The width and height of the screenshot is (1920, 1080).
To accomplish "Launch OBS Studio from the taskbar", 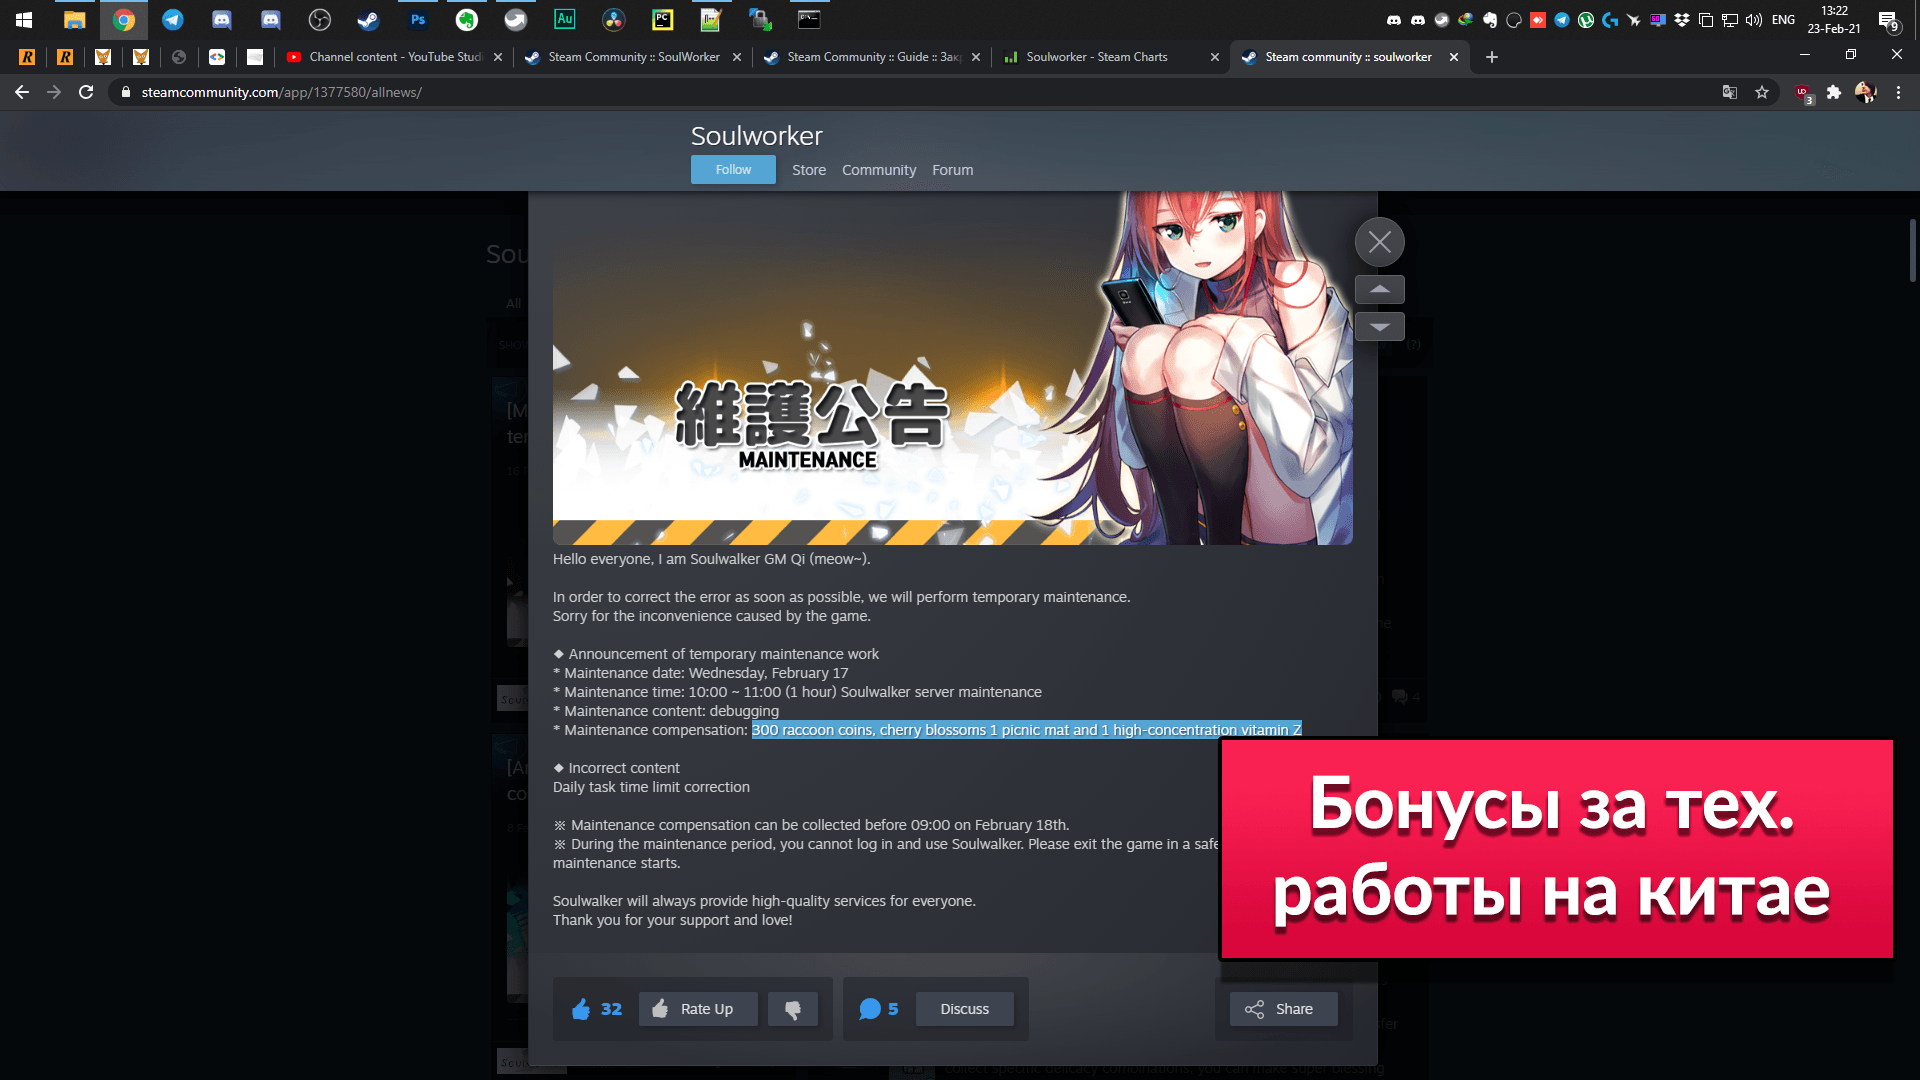I will pyautogui.click(x=320, y=19).
